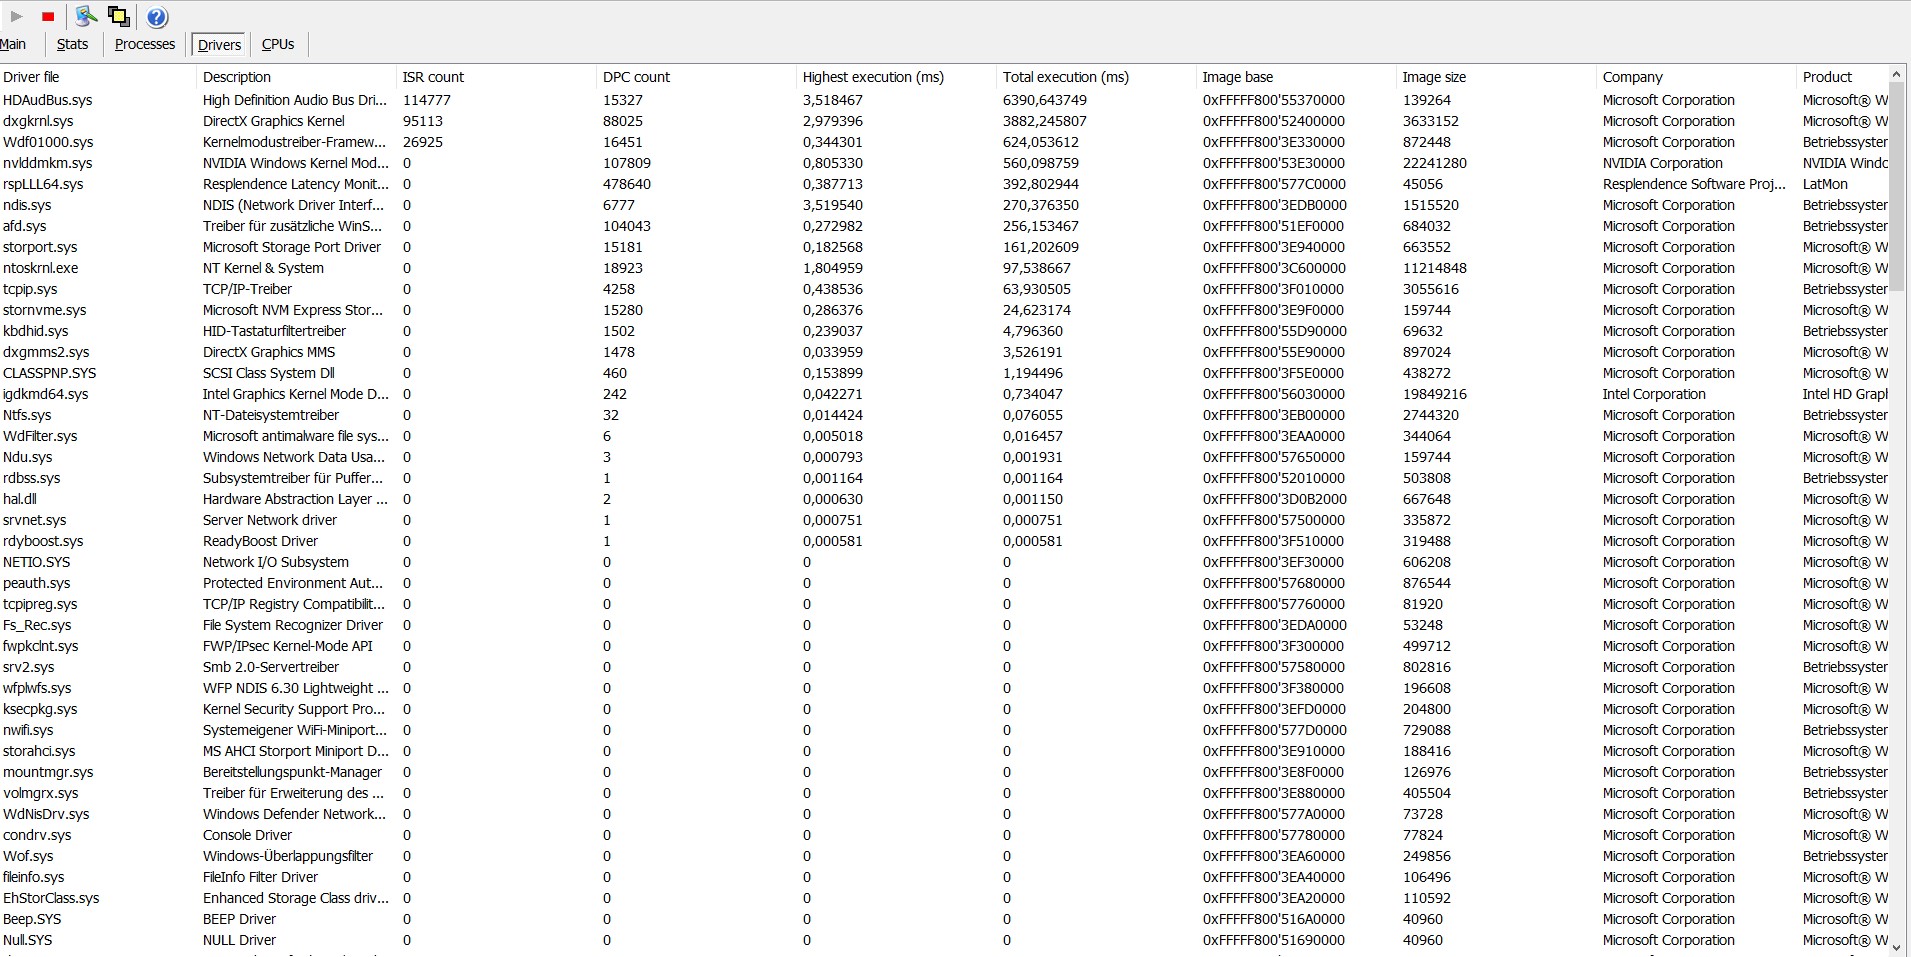Sort by Company column header

point(1696,77)
